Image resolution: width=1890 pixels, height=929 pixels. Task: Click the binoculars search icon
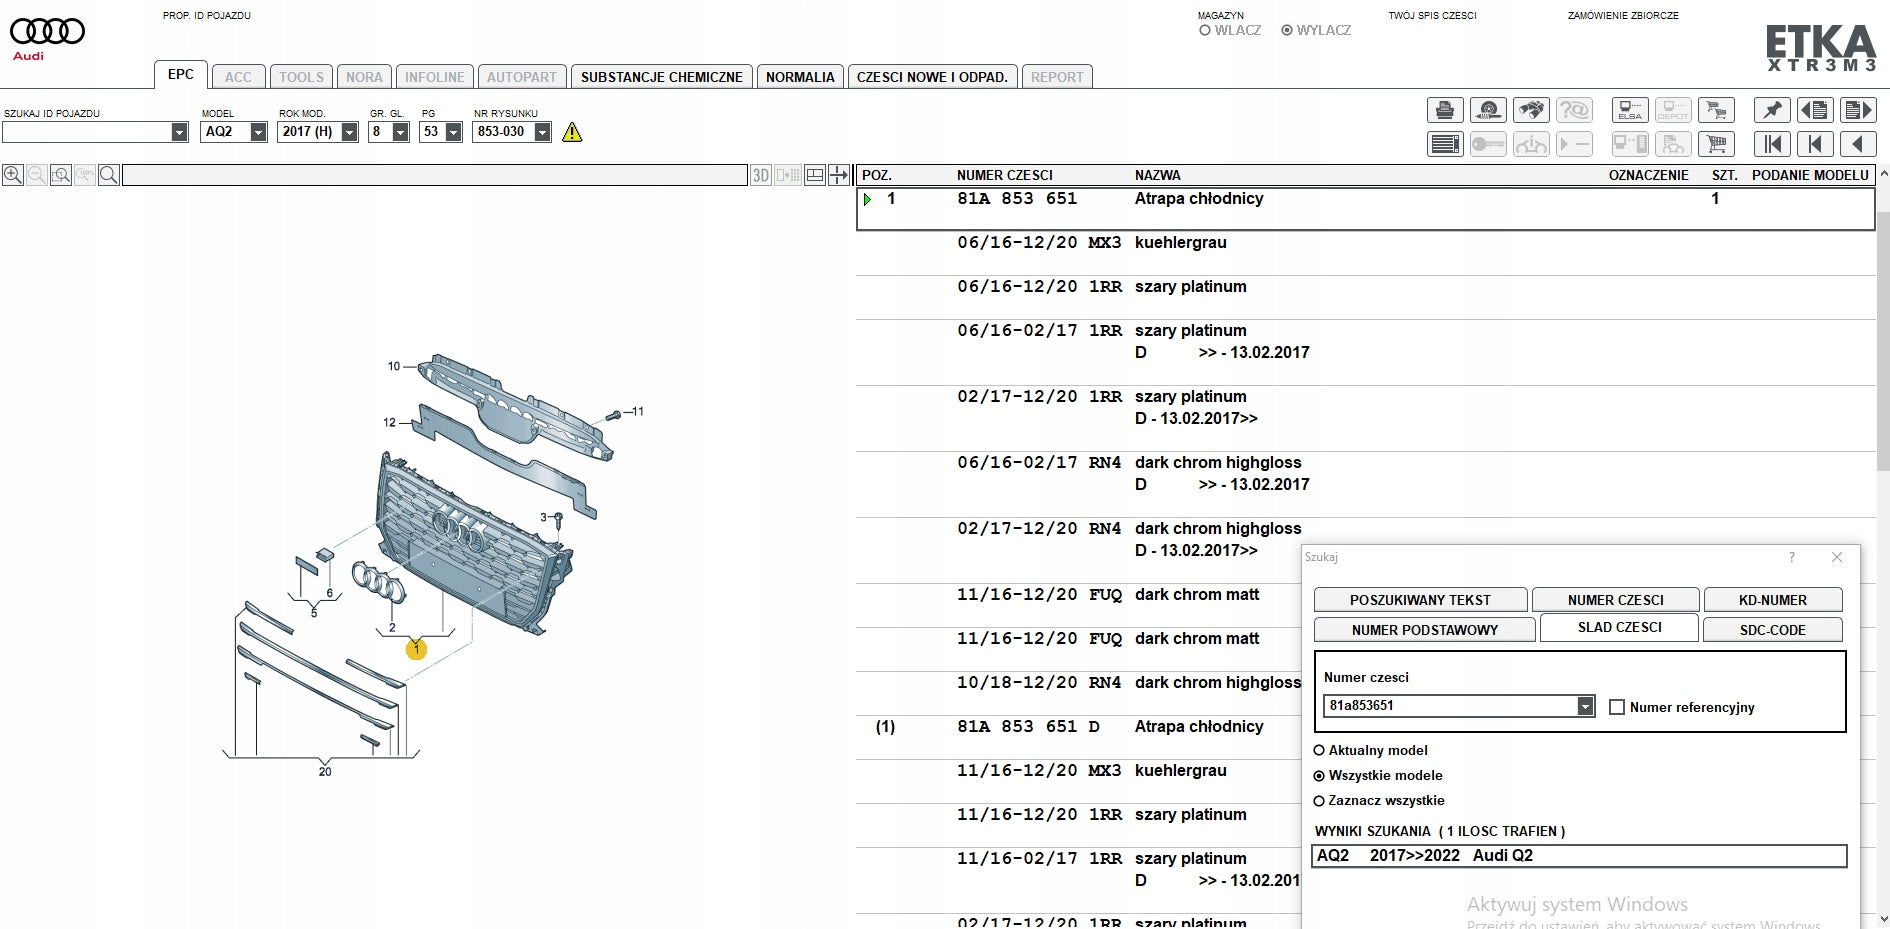click(x=1531, y=110)
